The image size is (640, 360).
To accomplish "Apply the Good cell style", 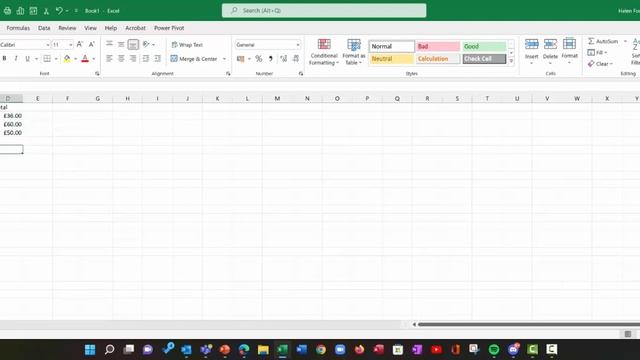I will click(484, 46).
